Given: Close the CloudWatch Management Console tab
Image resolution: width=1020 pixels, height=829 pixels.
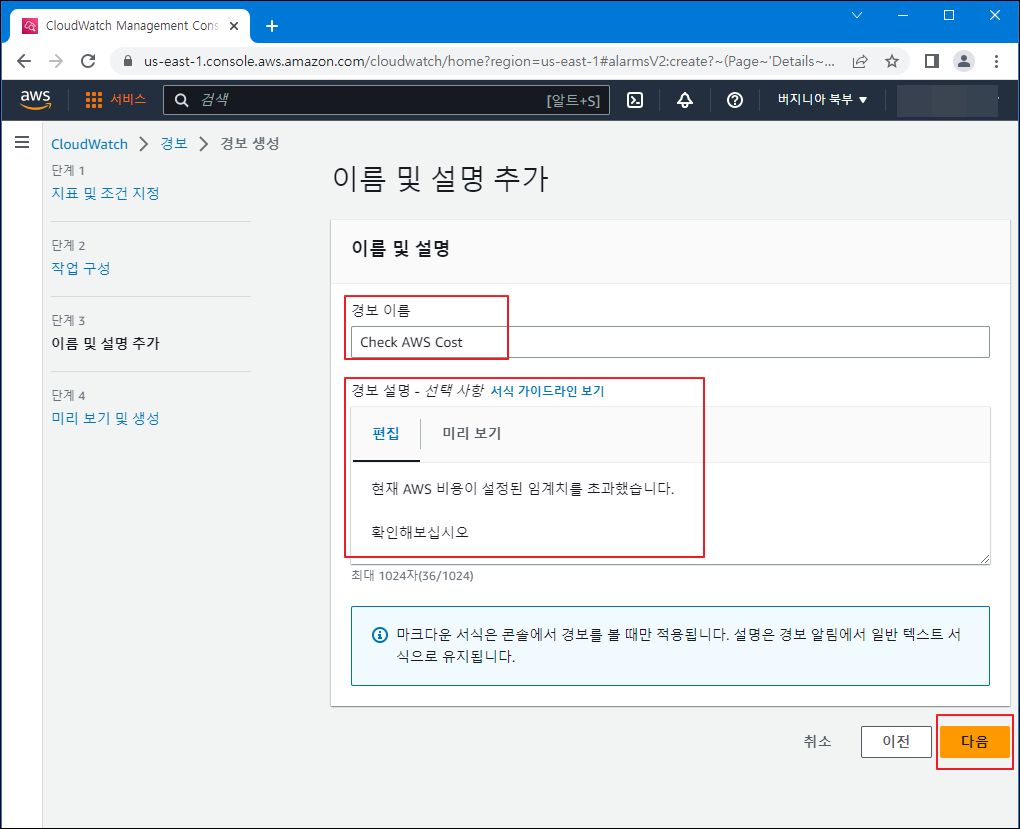Looking at the screenshot, I should (x=234, y=26).
